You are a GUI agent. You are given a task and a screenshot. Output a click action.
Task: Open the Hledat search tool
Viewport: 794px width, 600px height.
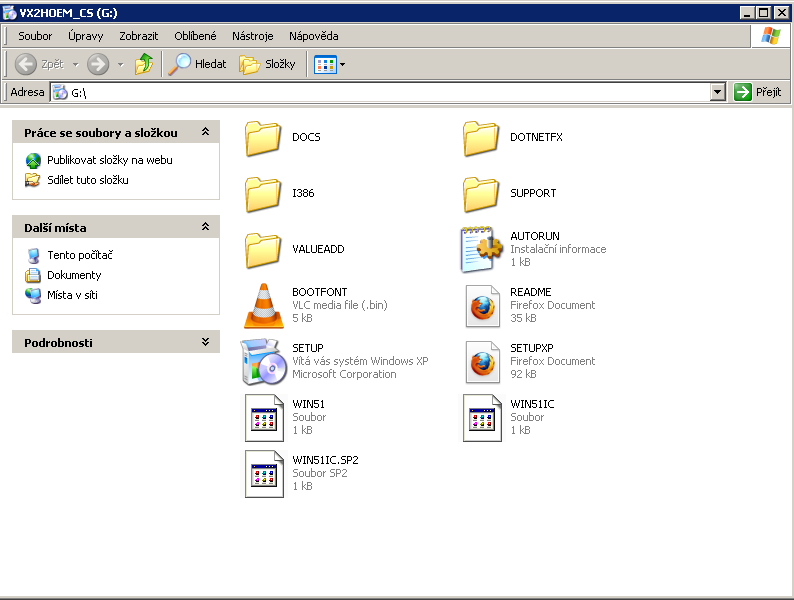[x=197, y=64]
